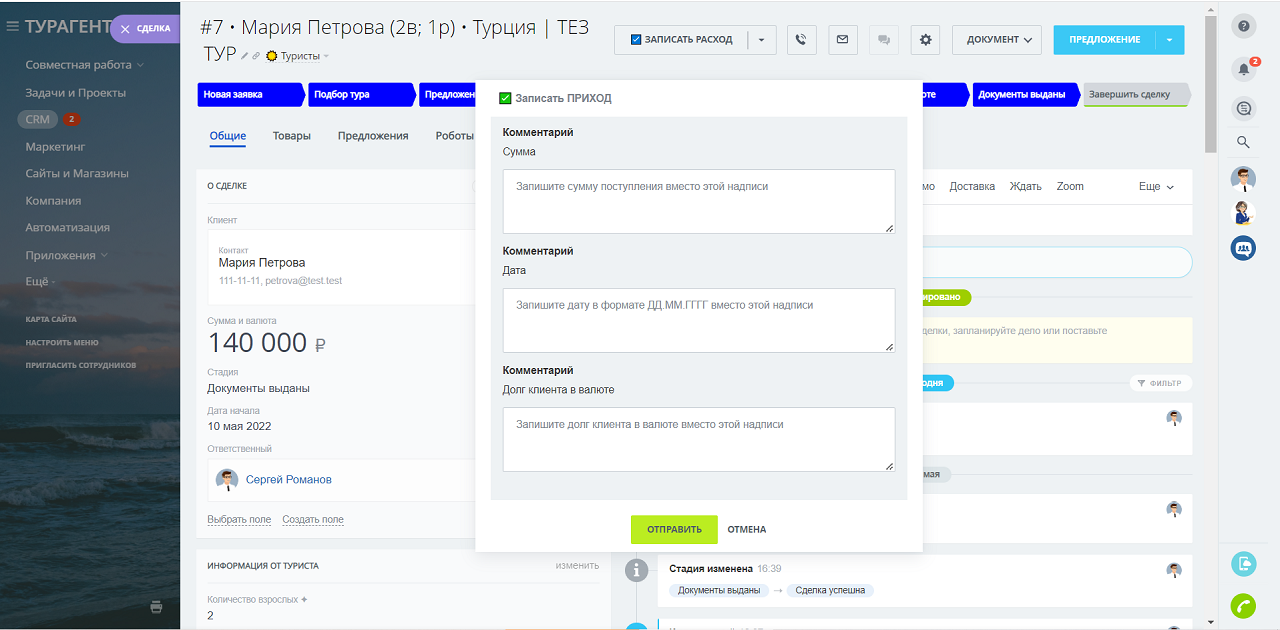1280x630 pixels.
Task: Open Сайты и Магазины in sidebar
Action: pos(77,173)
